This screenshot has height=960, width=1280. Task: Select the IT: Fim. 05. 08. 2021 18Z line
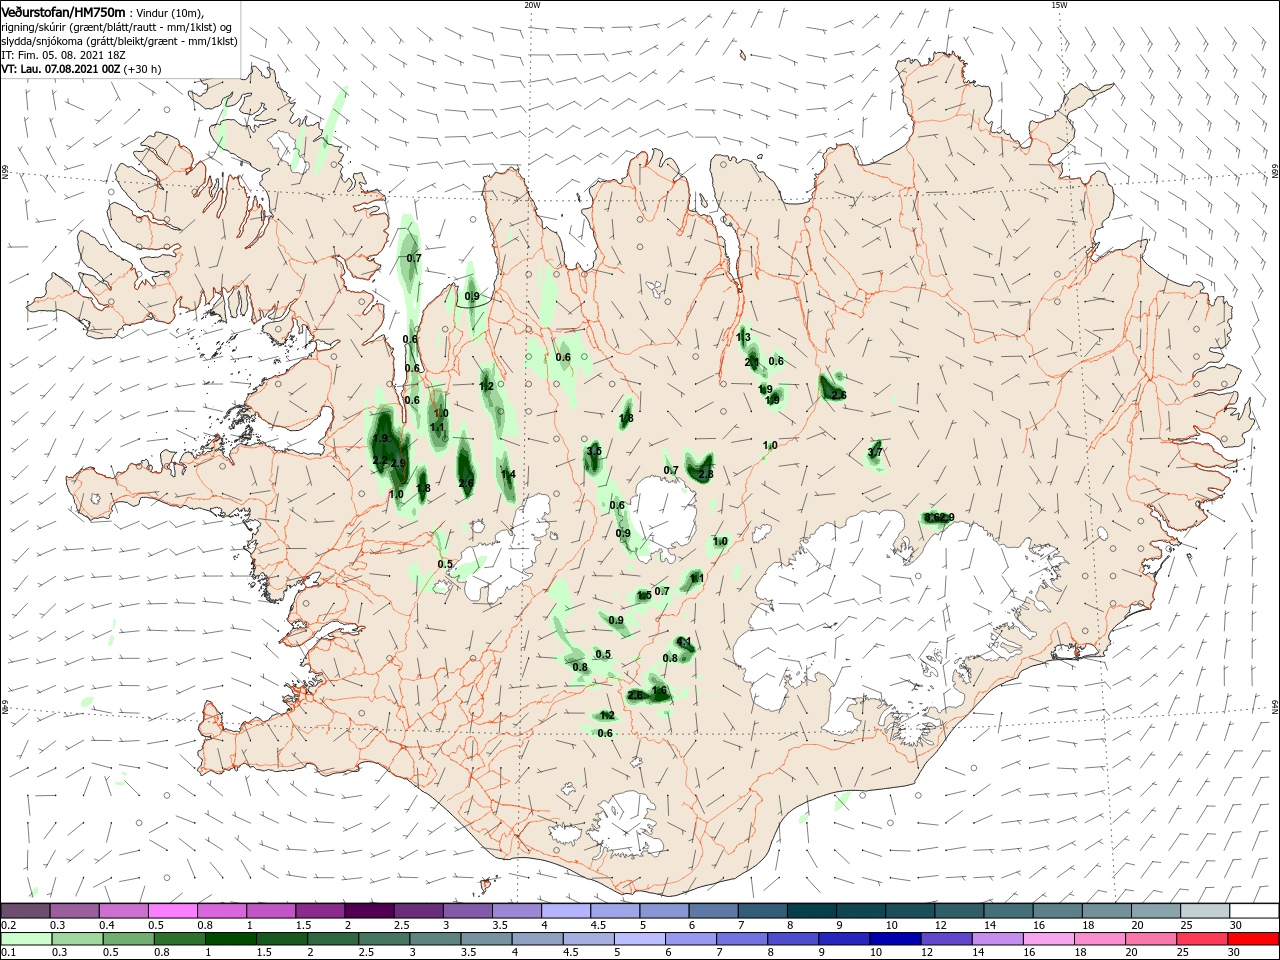click(x=63, y=55)
